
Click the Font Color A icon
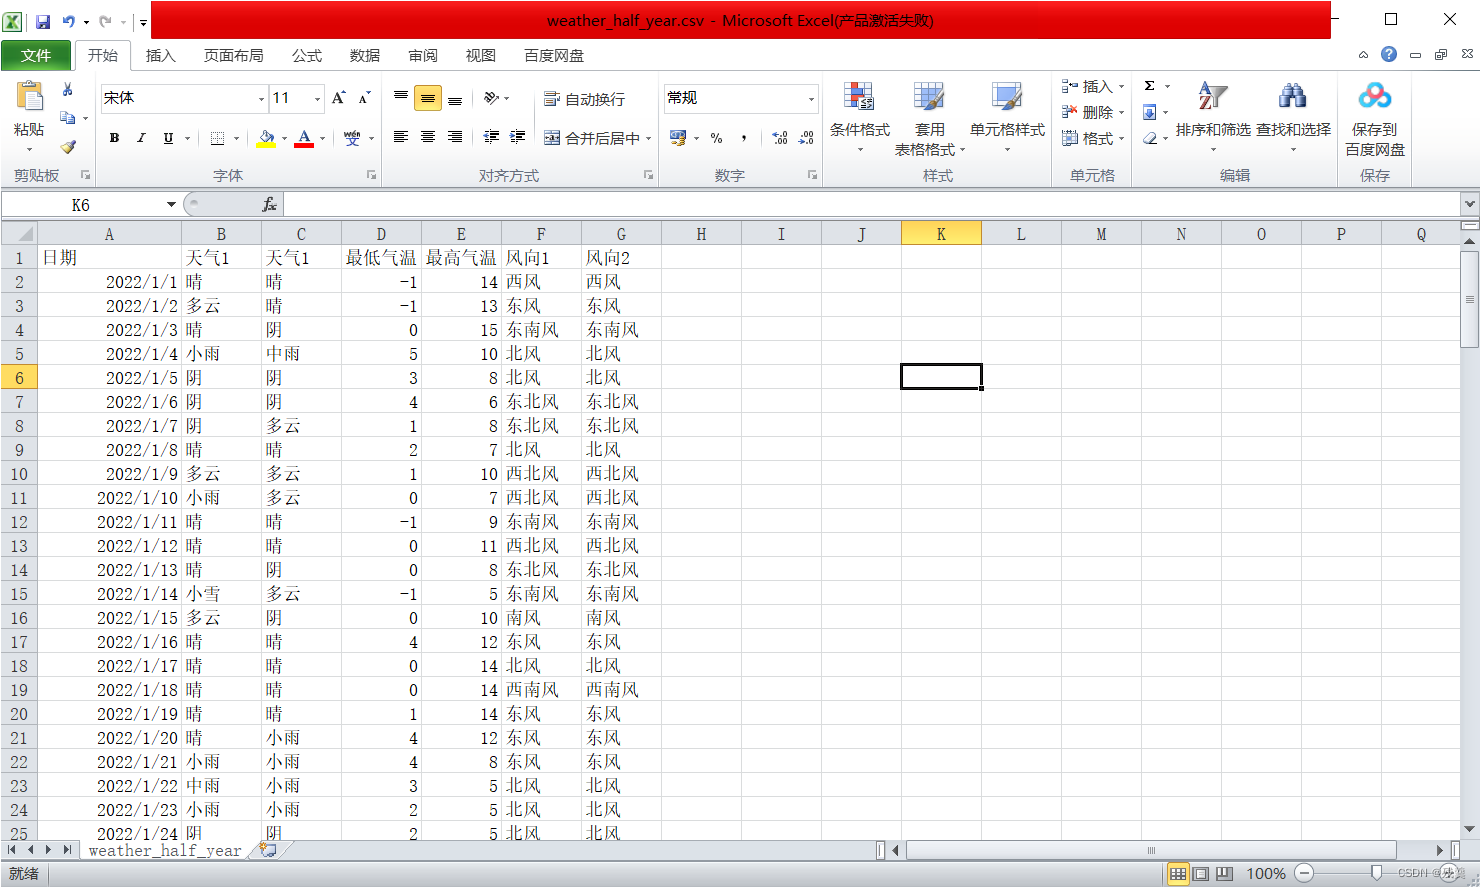(x=304, y=138)
